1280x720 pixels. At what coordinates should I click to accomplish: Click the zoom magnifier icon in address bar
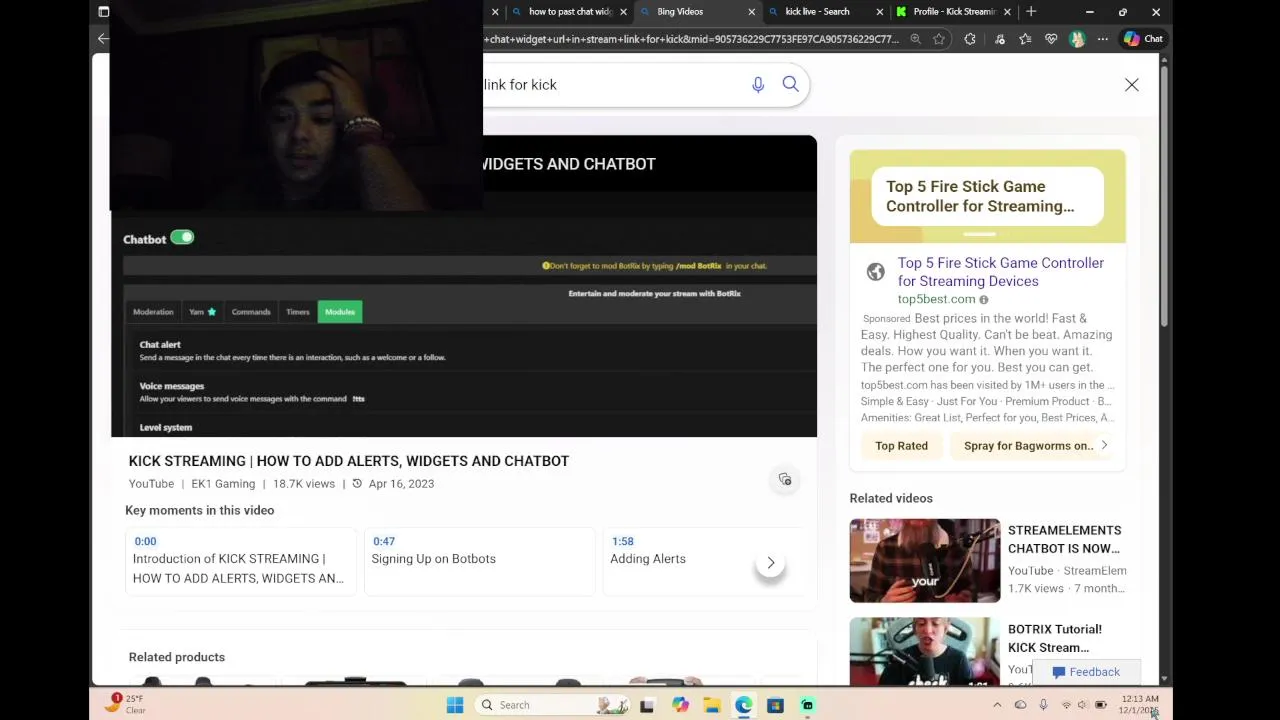click(915, 39)
